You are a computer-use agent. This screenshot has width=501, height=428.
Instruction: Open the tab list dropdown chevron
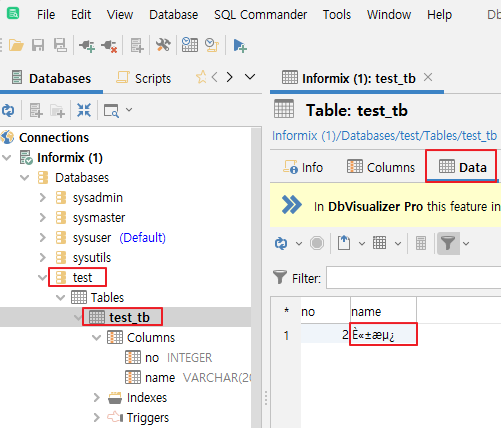(250, 77)
